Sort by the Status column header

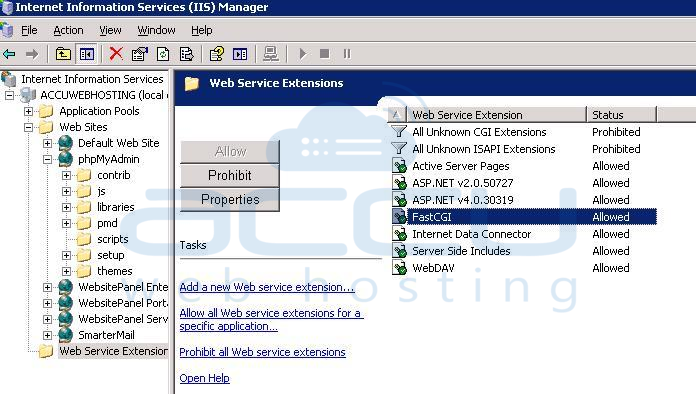(x=621, y=114)
